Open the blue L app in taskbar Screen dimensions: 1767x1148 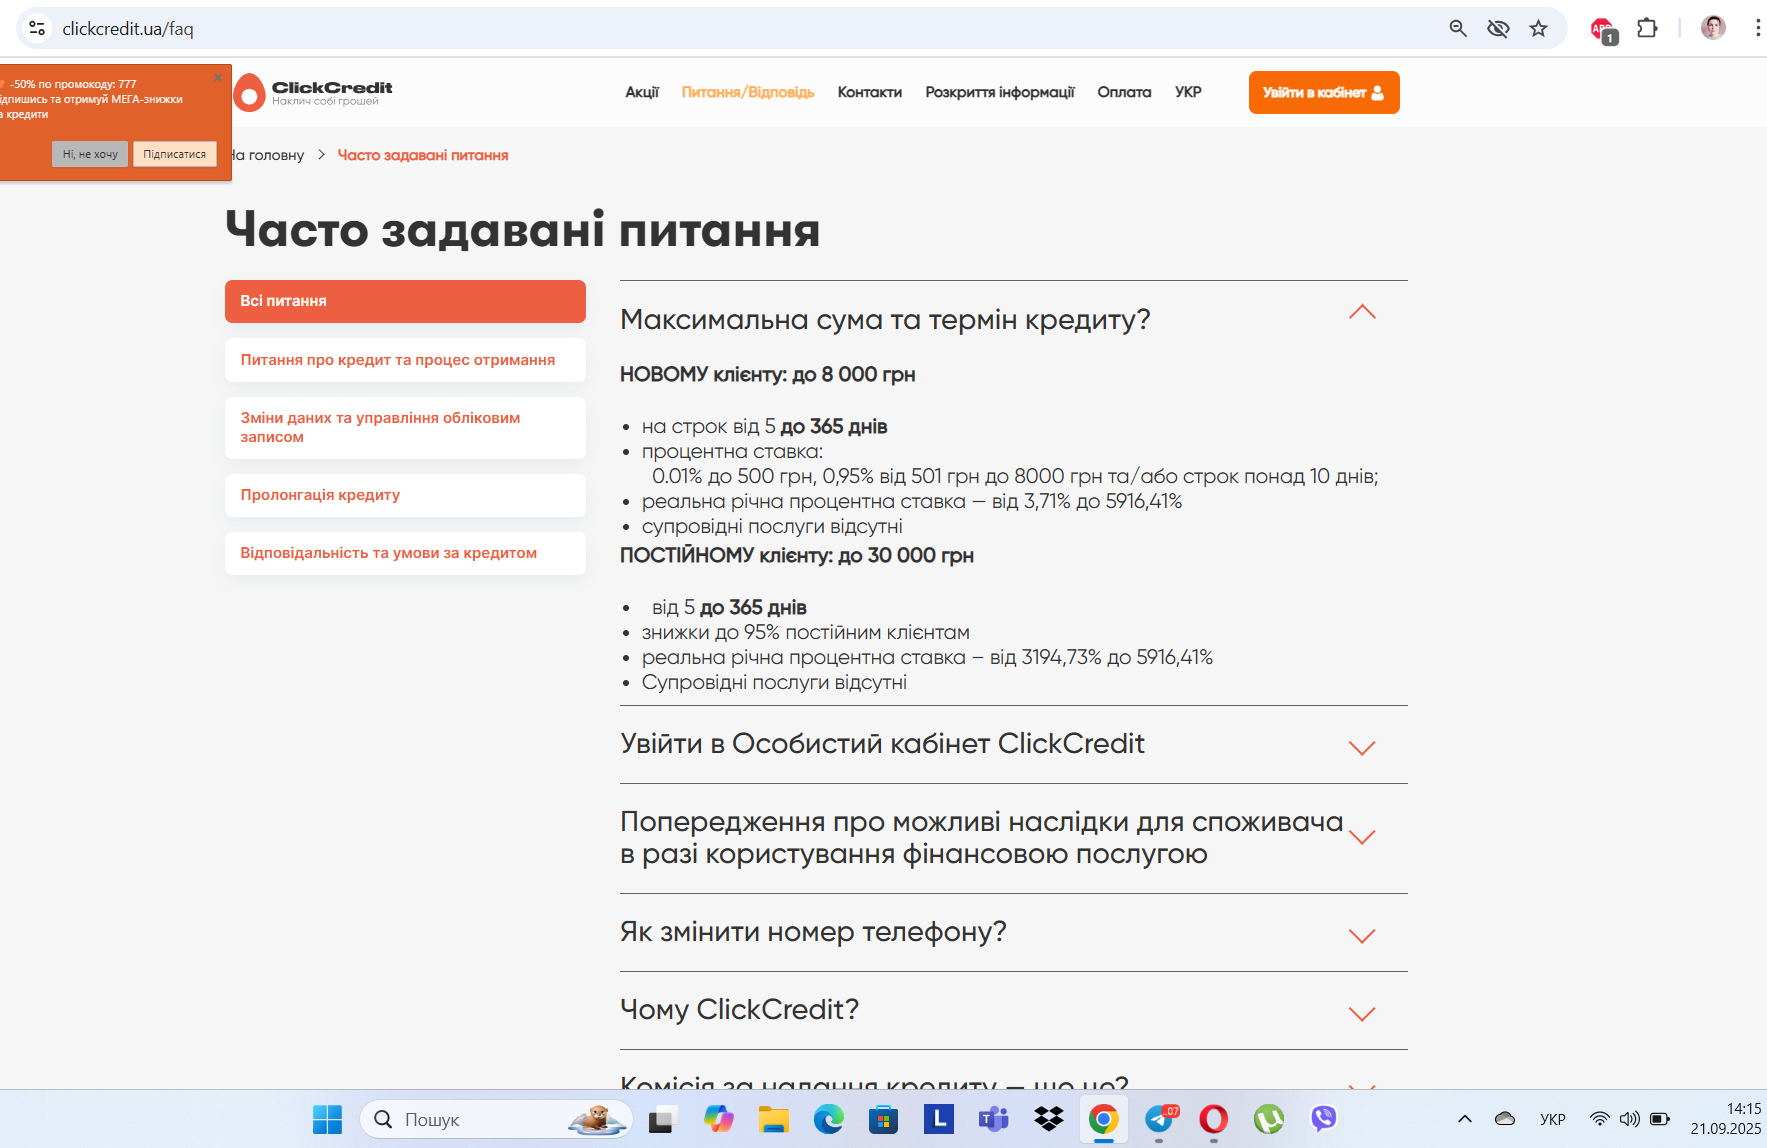(x=938, y=1119)
